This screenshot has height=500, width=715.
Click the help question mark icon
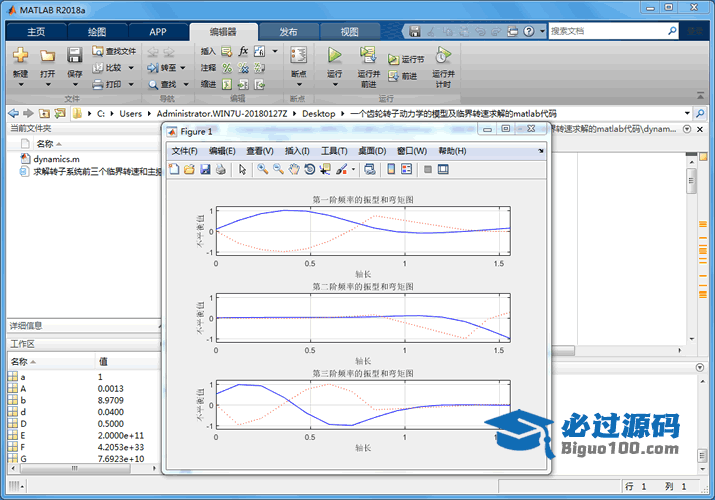(x=528, y=31)
